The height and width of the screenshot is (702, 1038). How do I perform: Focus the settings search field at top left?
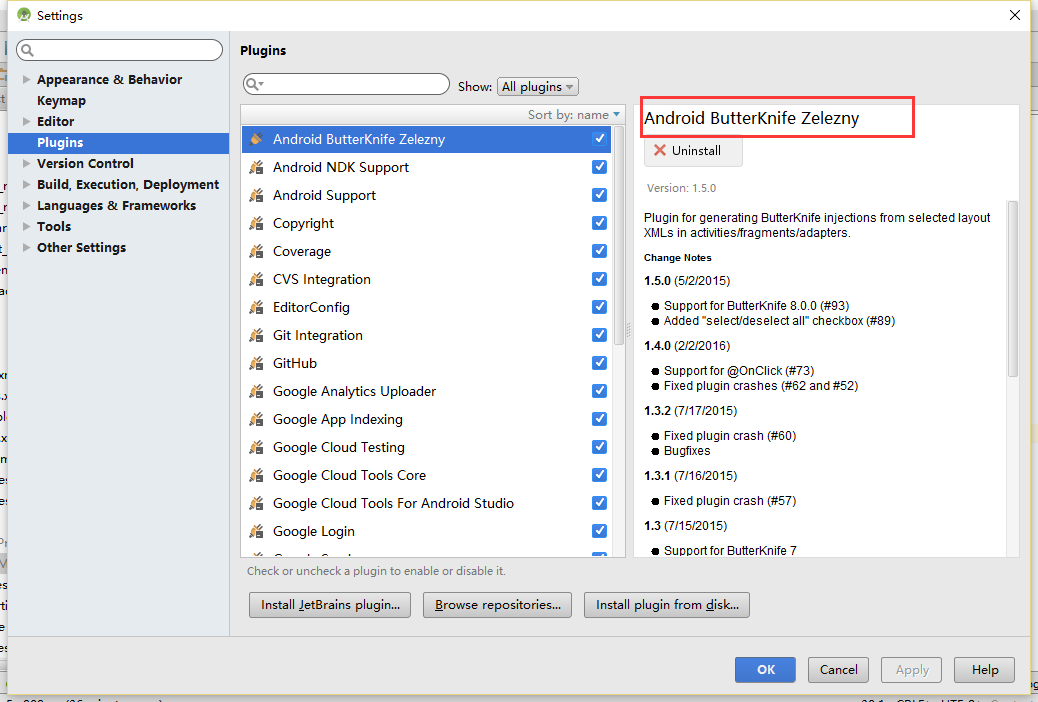point(120,50)
